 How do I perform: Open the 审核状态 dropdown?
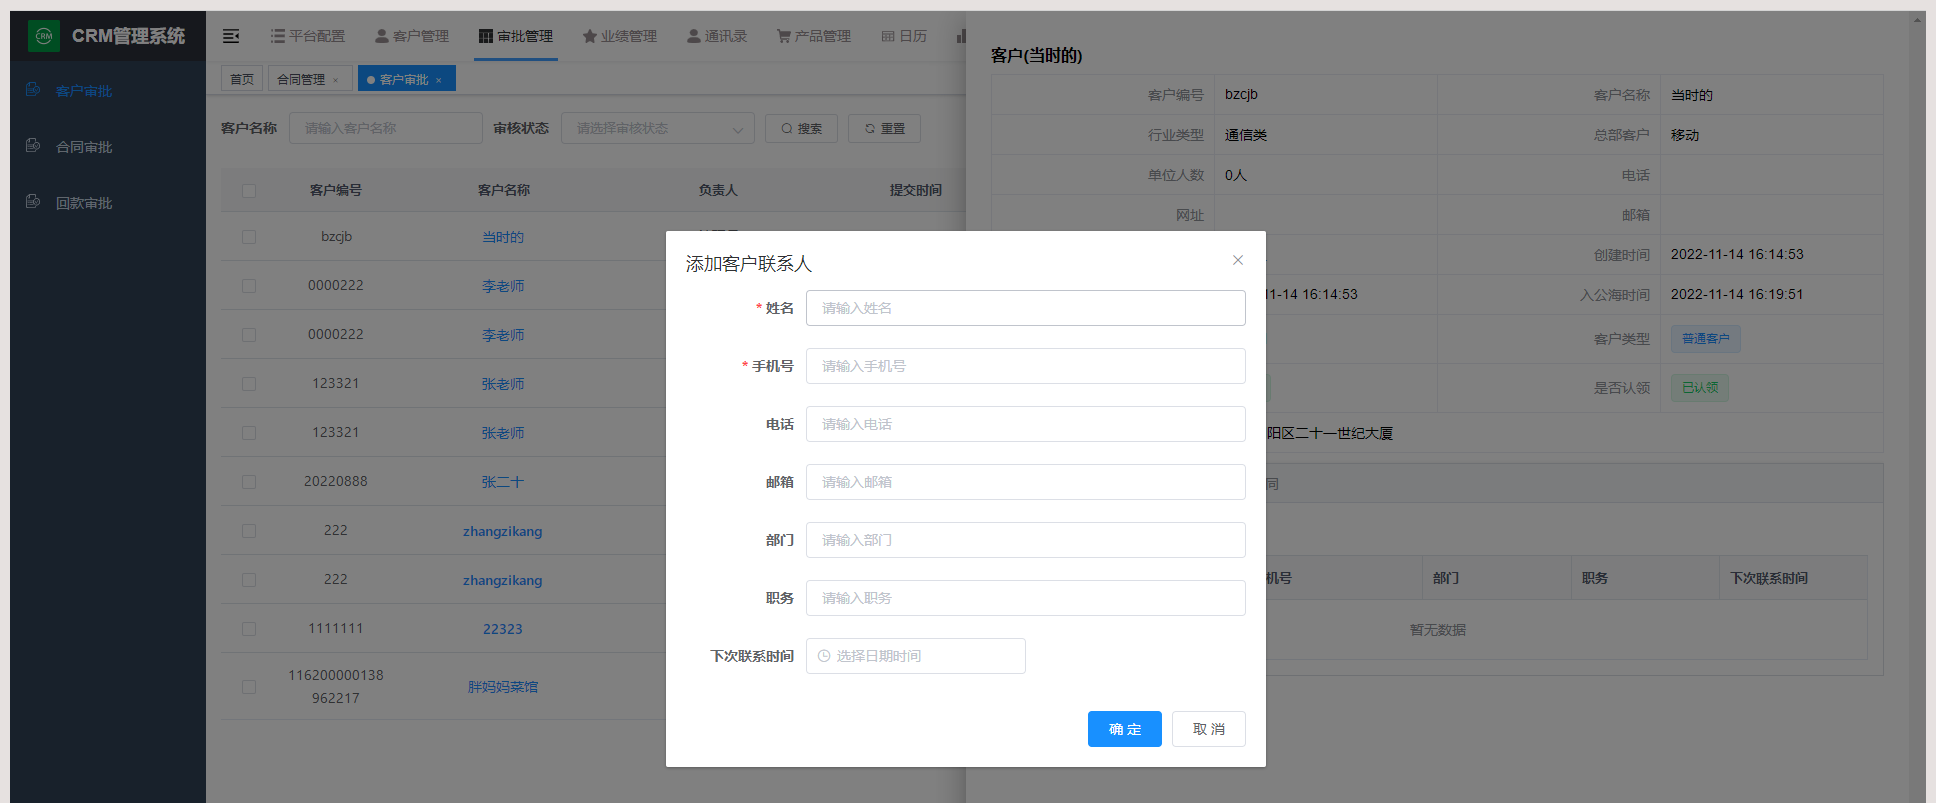(657, 128)
